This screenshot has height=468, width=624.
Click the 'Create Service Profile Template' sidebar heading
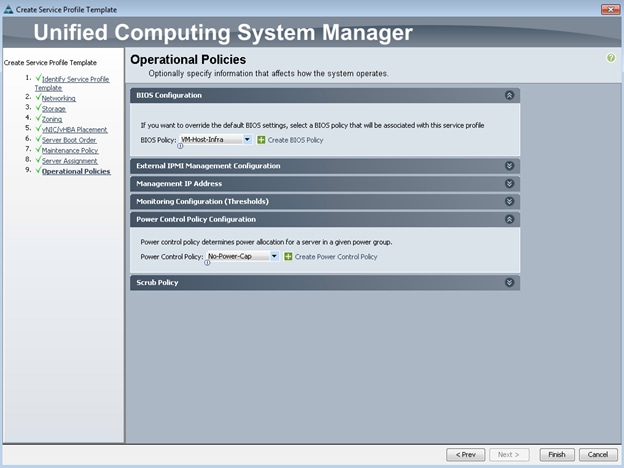(x=50, y=62)
